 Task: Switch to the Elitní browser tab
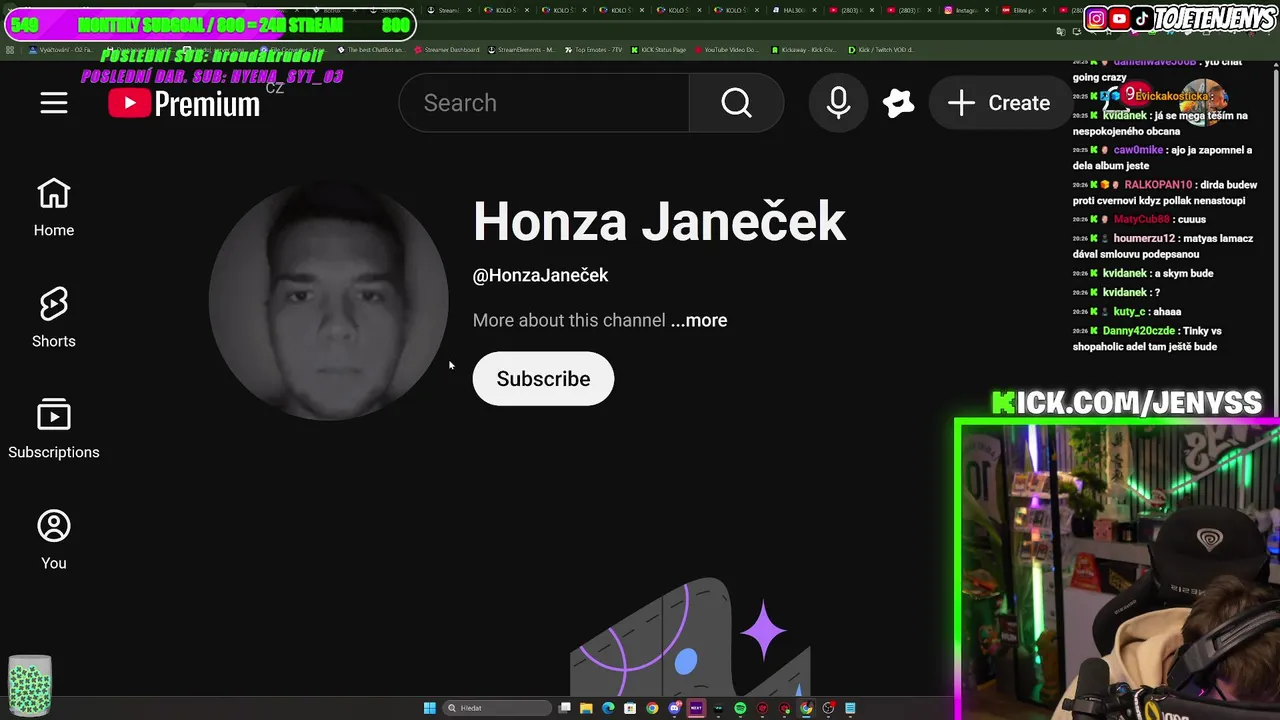pos(1024,10)
